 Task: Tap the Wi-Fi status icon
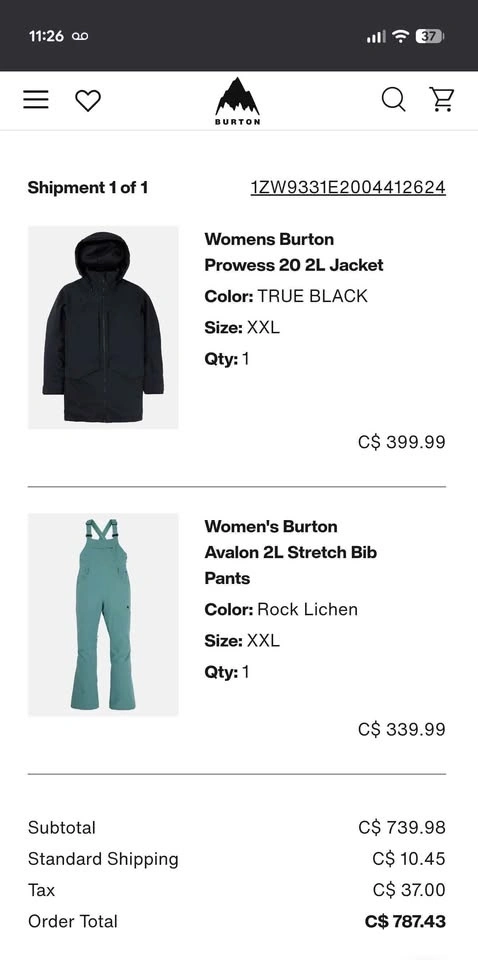(400, 36)
